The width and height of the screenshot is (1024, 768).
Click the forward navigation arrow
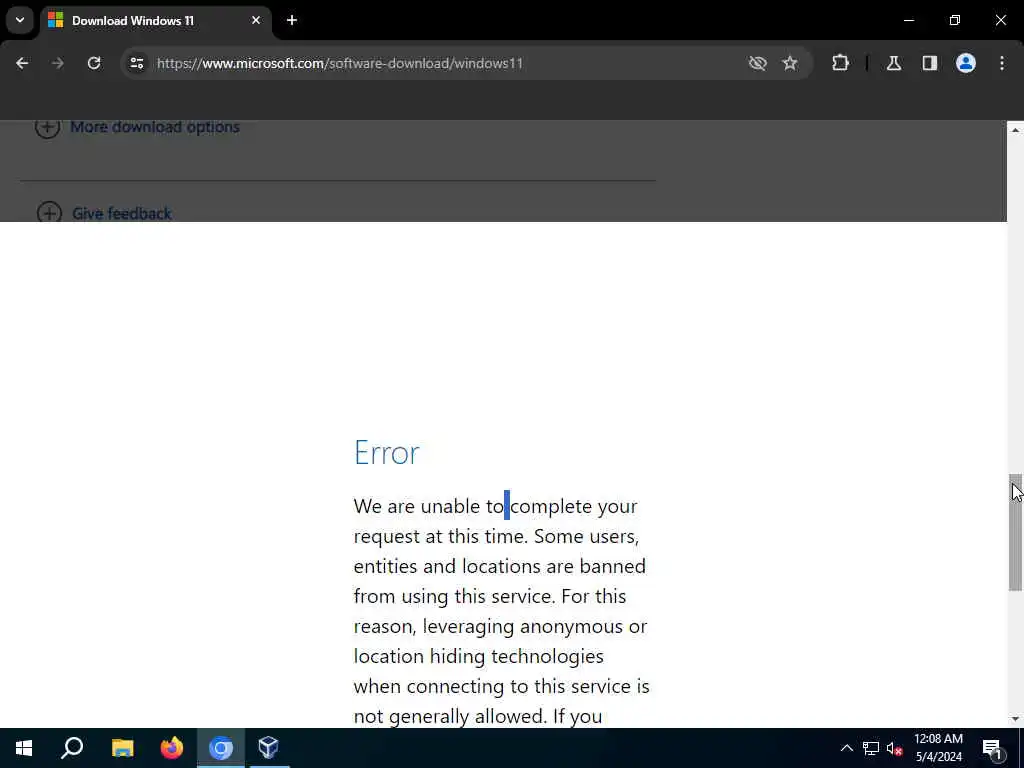[57, 63]
